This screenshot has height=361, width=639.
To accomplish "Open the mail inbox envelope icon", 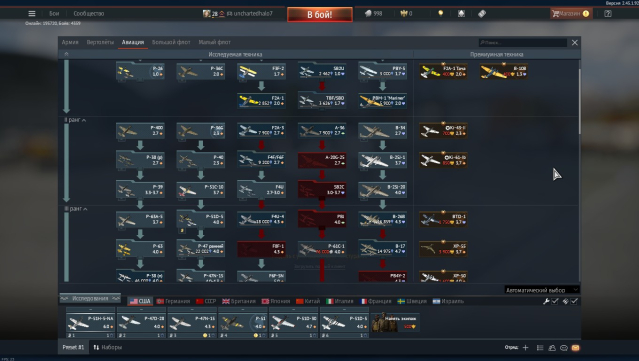I will 575,348.
